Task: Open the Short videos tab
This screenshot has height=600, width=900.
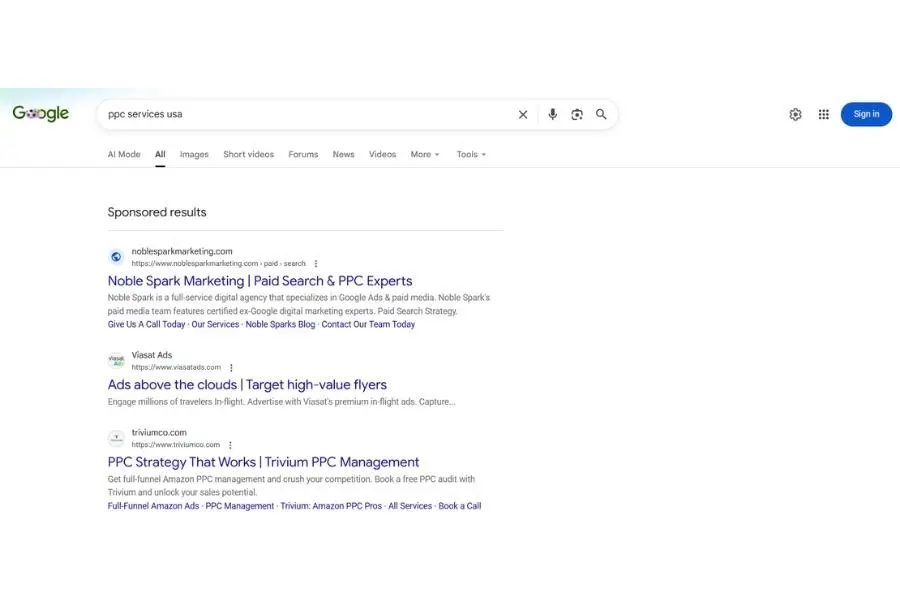Action: click(x=249, y=154)
